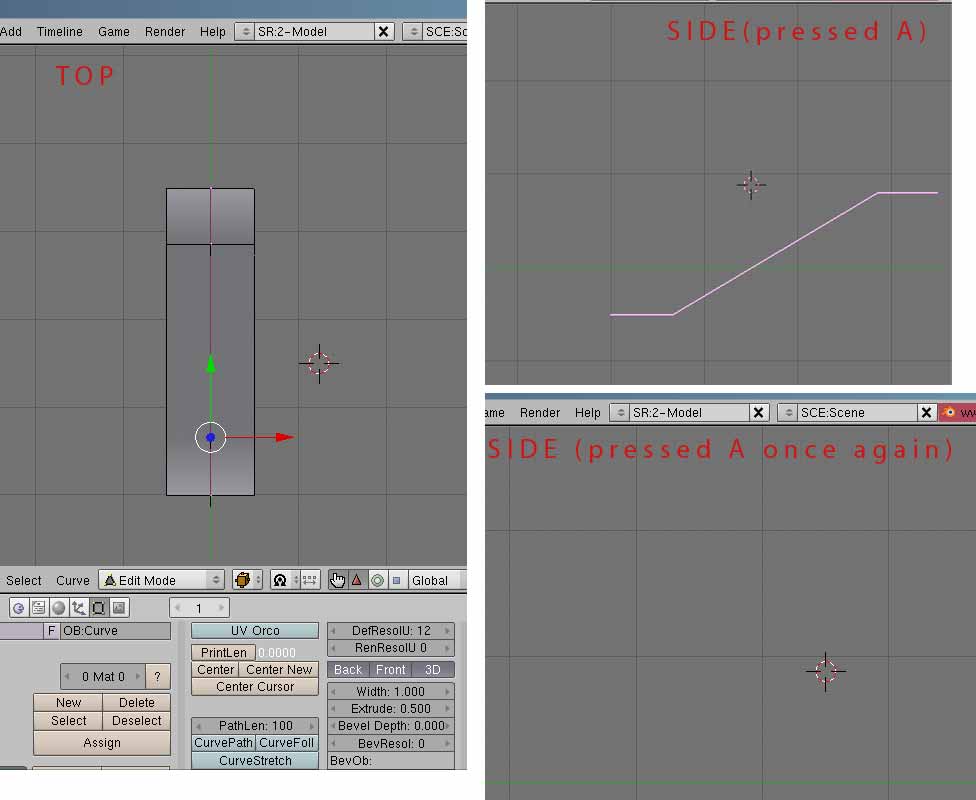The height and width of the screenshot is (800, 976).
Task: Click the BevOb: input field
Action: click(x=391, y=761)
